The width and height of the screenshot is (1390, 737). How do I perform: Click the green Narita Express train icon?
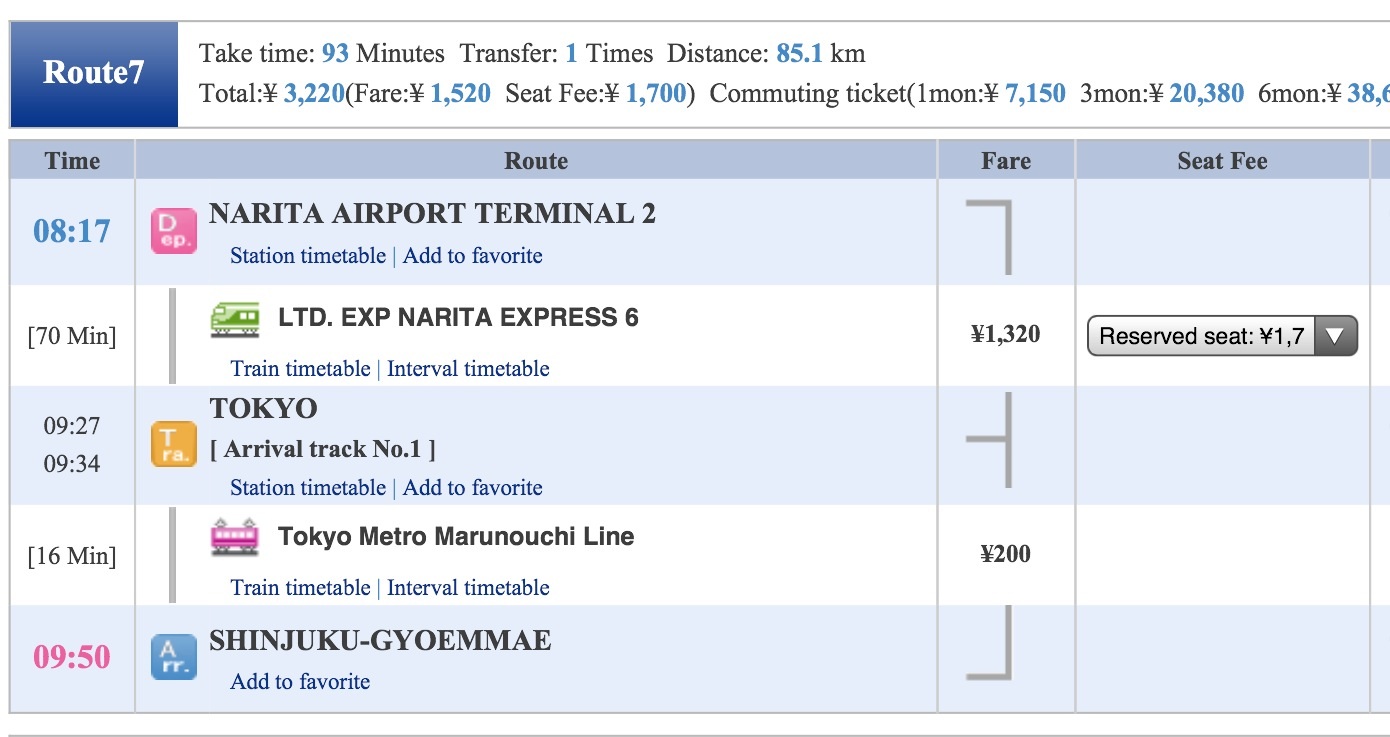(235, 319)
